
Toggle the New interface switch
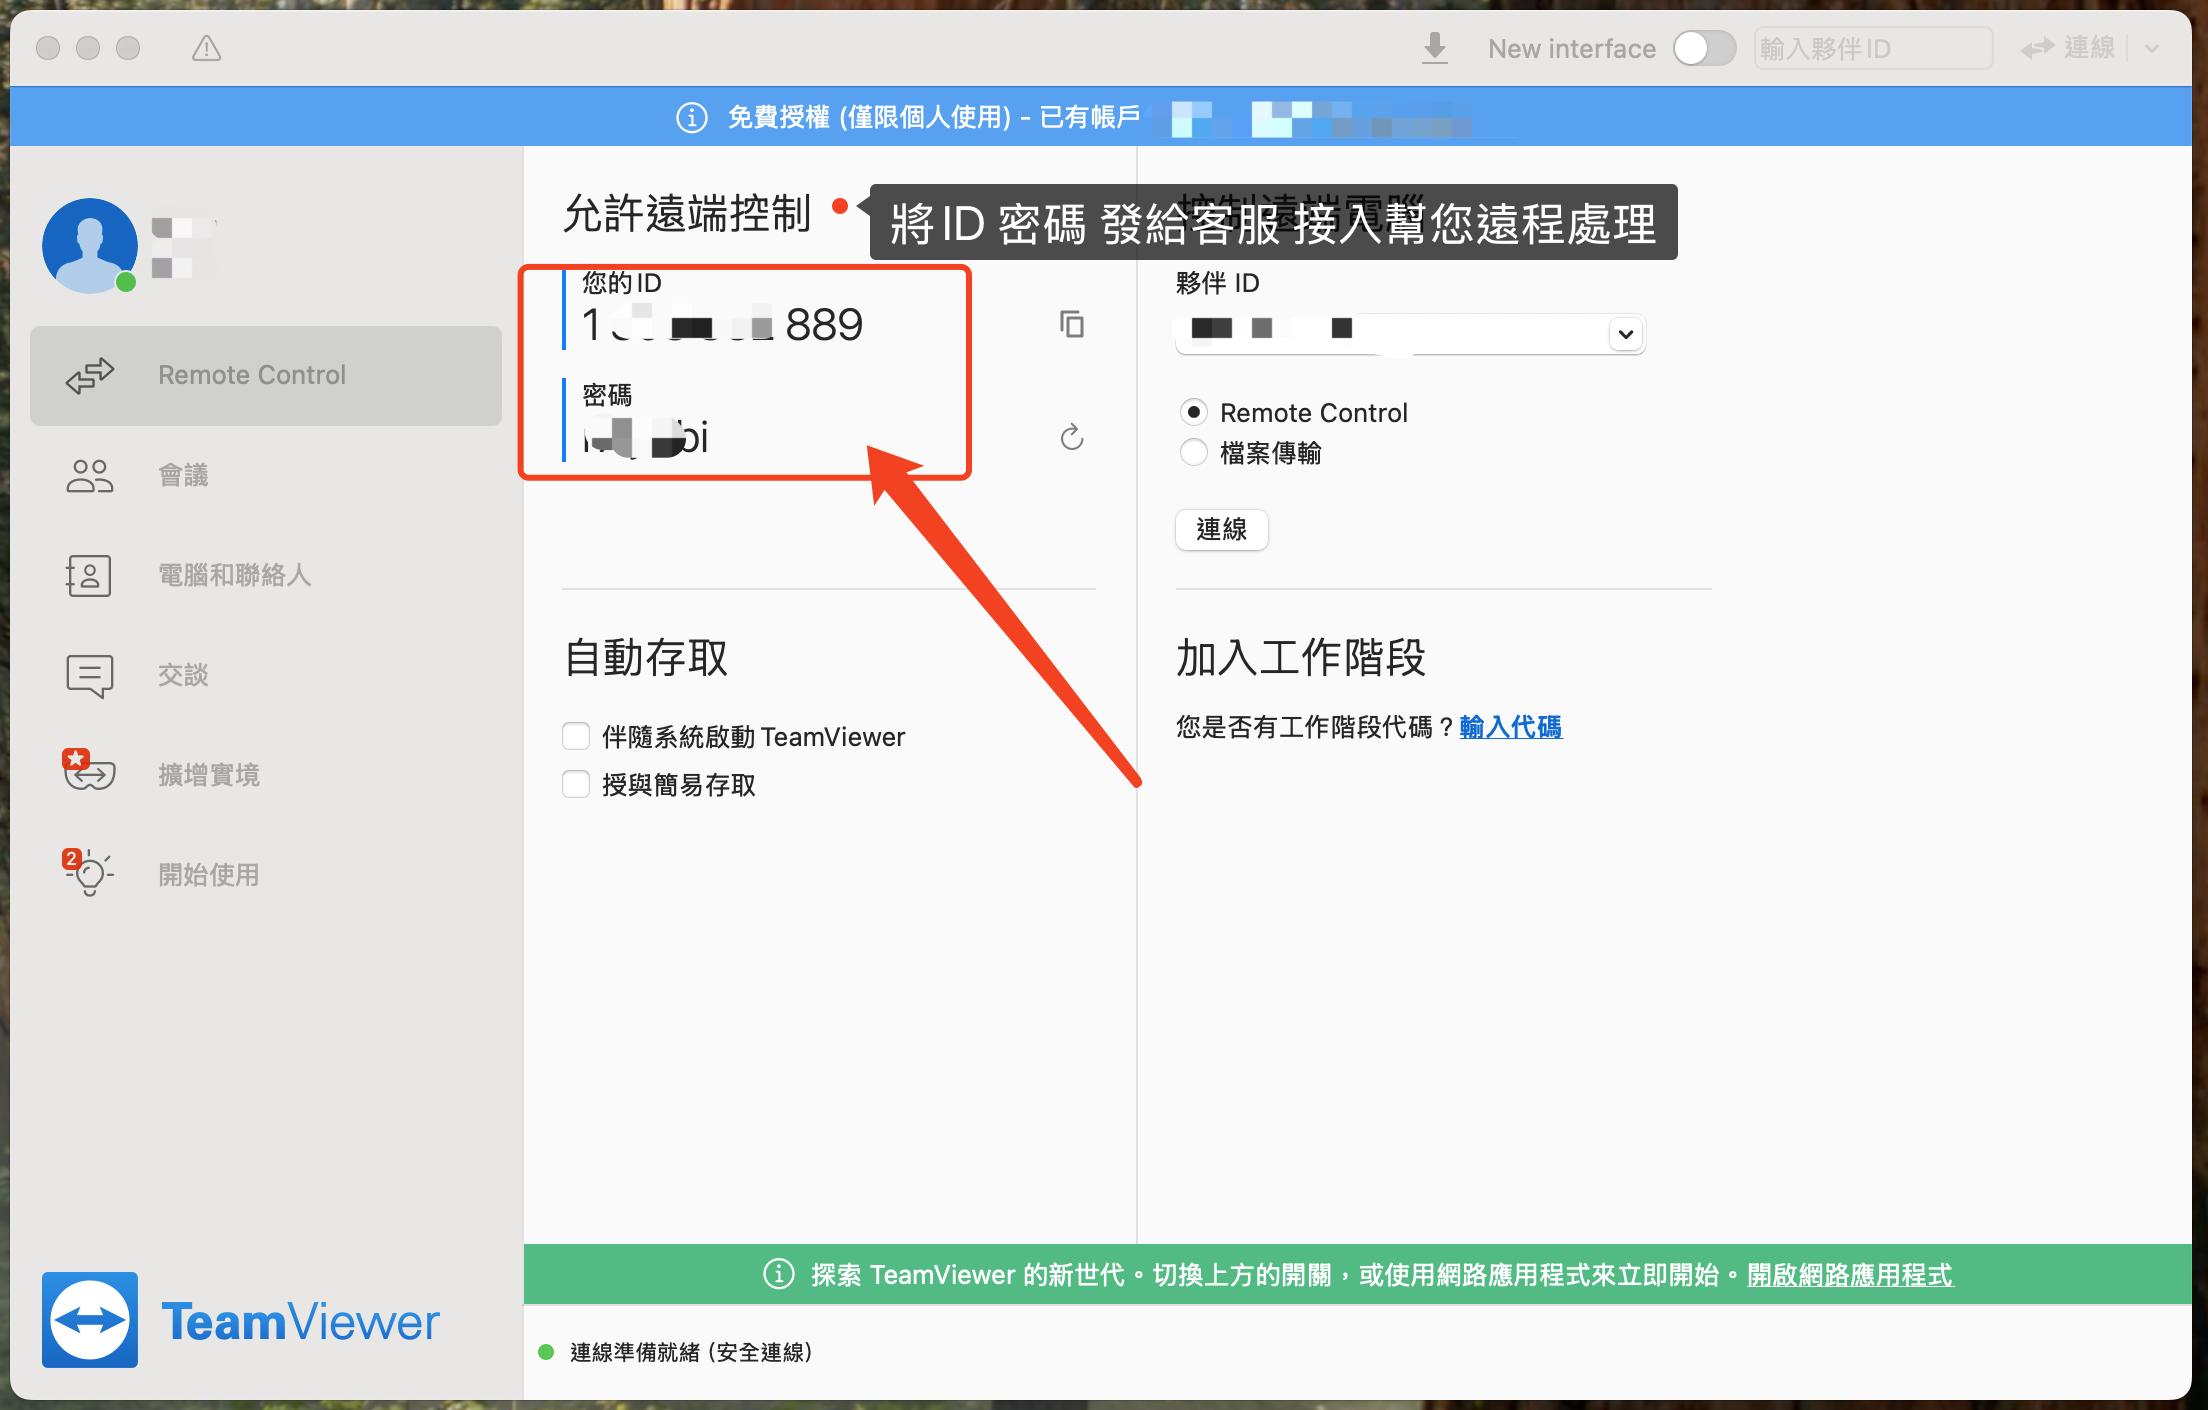point(1705,48)
